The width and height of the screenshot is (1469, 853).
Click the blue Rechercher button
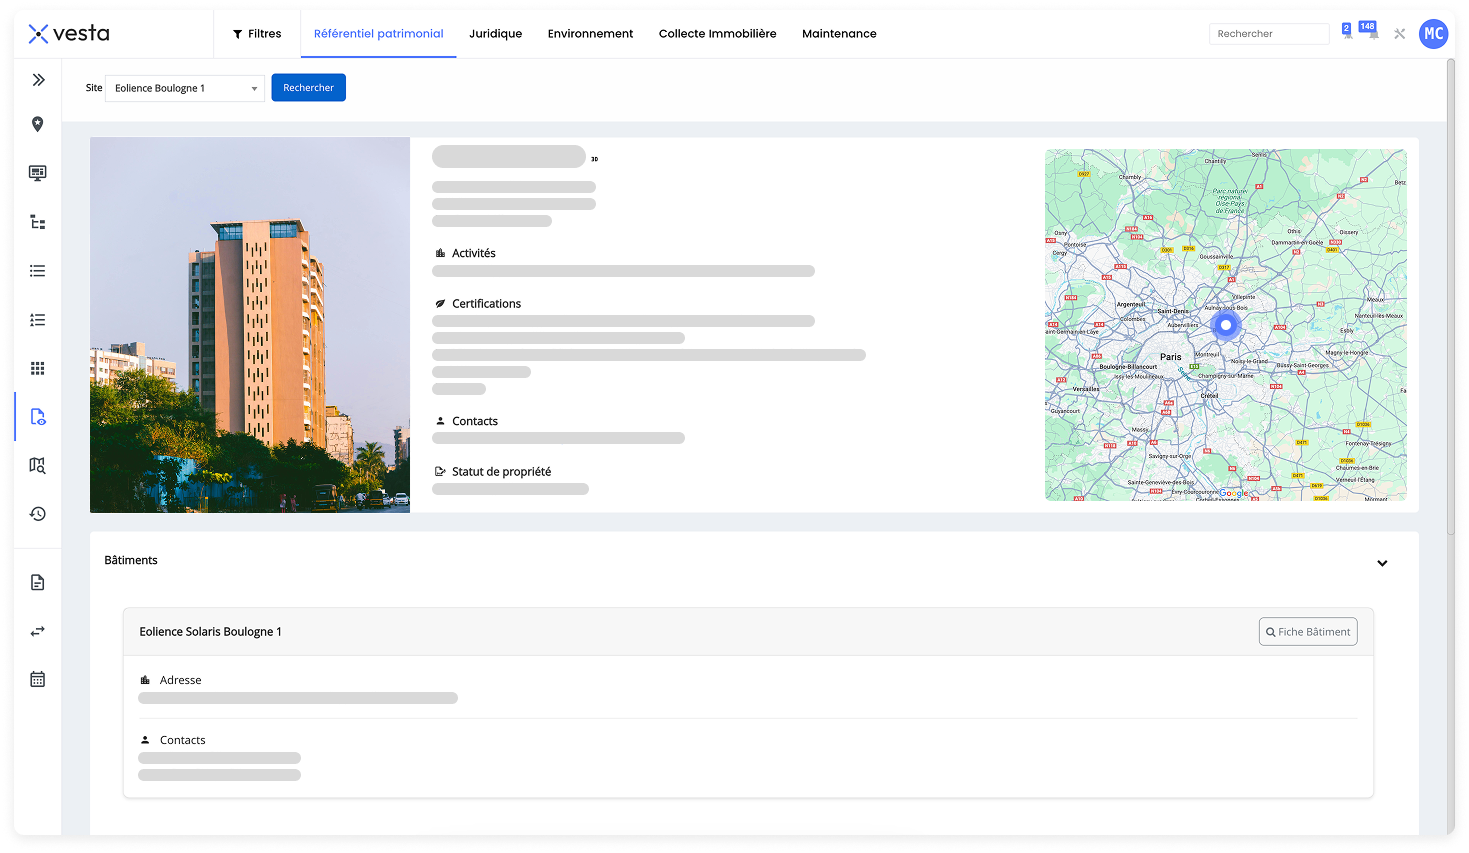point(308,88)
